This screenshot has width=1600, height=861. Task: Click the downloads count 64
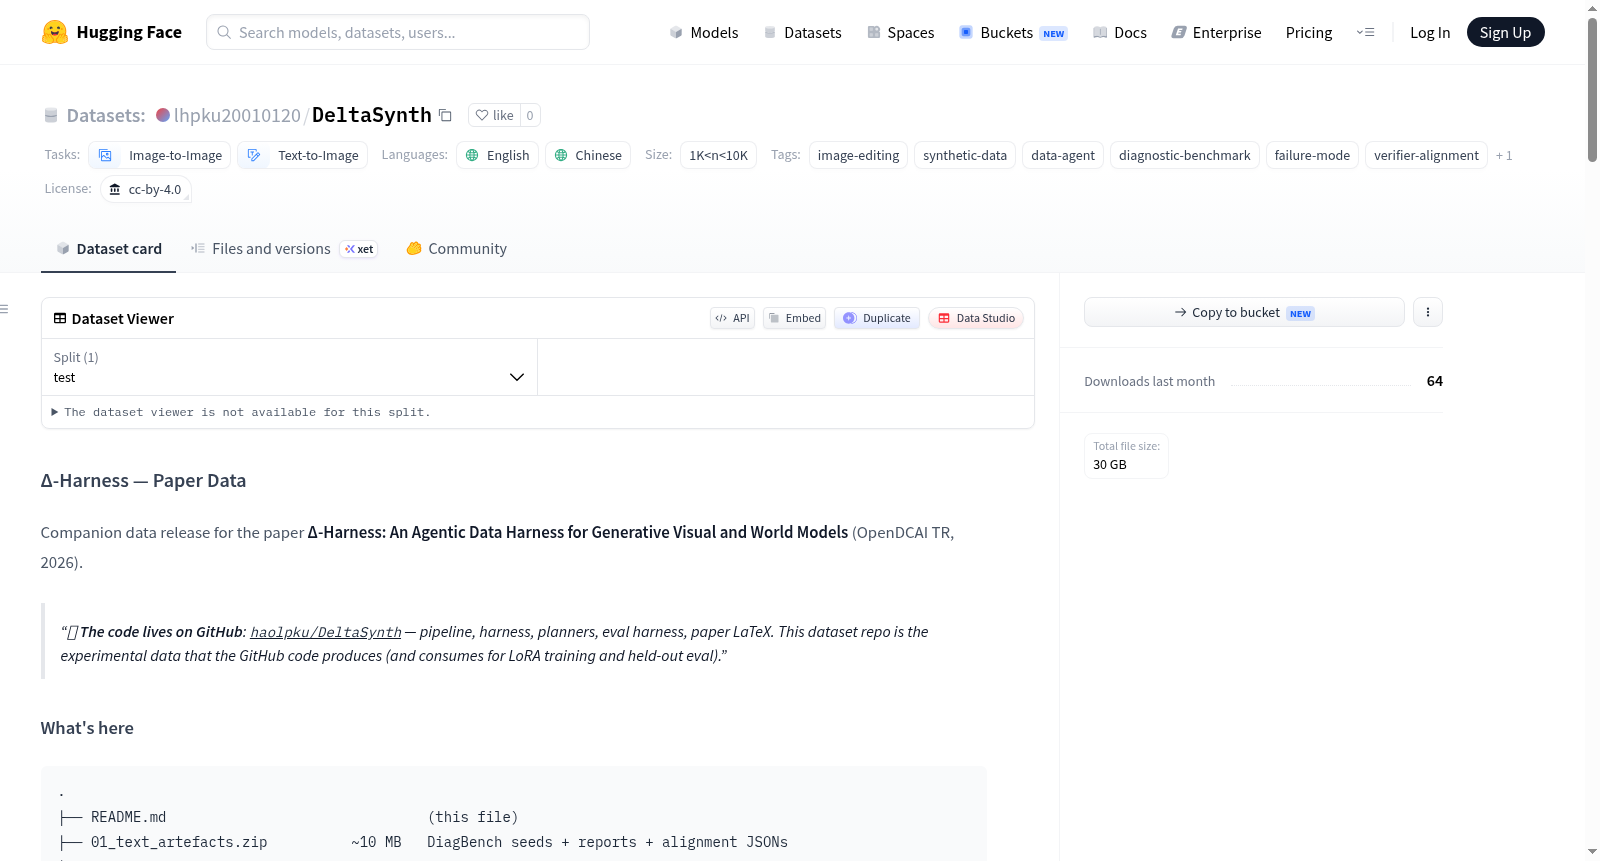point(1435,381)
